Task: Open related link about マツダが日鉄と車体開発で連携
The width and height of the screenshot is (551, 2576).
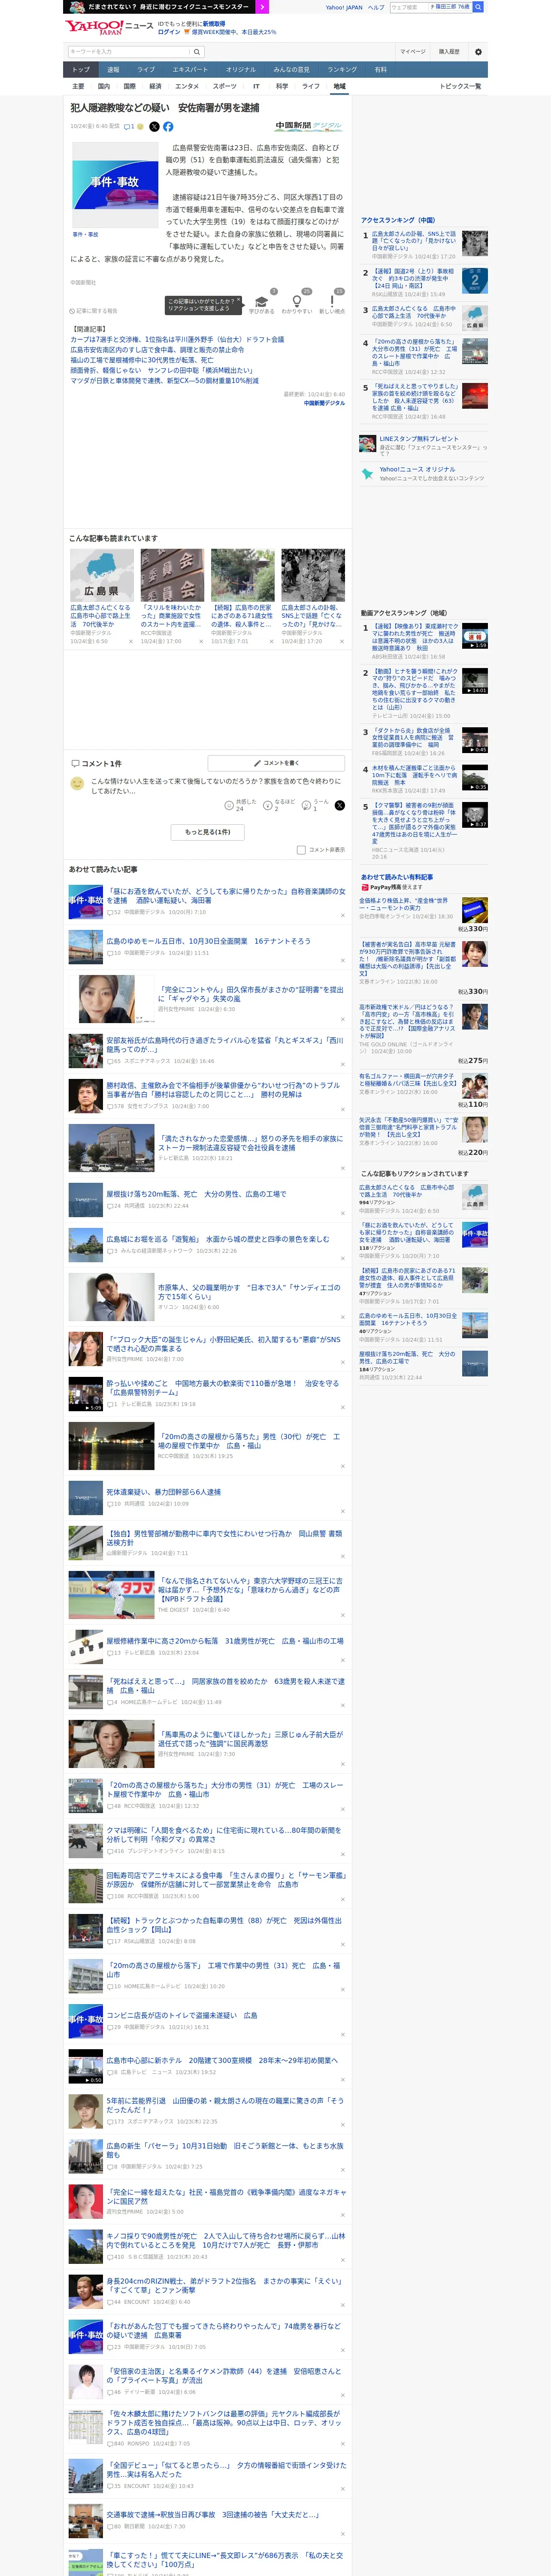Action: coord(164,380)
